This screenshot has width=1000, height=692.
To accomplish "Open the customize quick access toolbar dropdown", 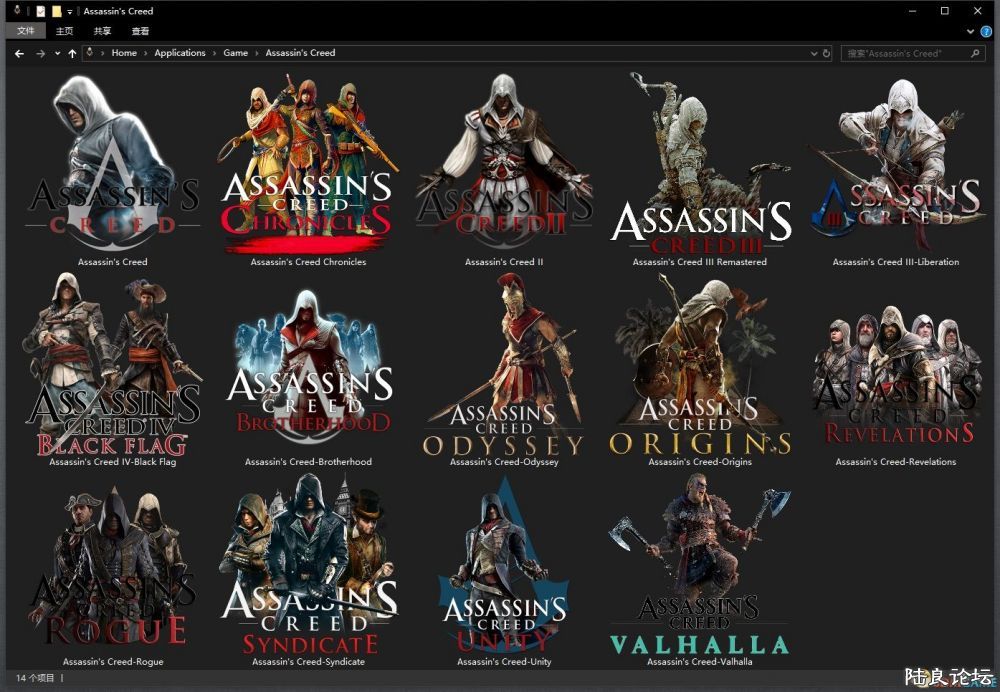I will (x=70, y=11).
